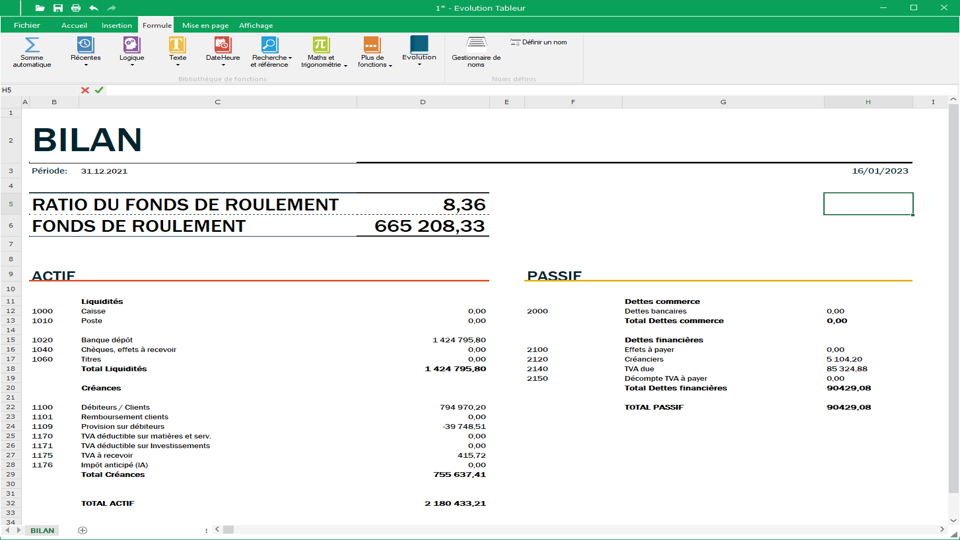Select the Formule tab
Screen dimensions: 960x540
click(157, 25)
